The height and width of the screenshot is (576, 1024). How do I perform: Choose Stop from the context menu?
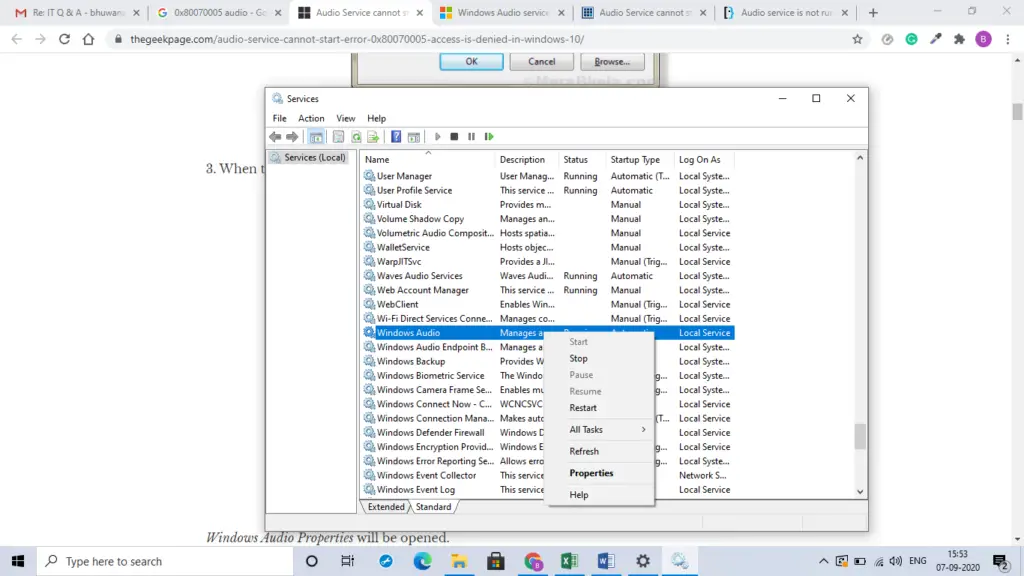[x=600, y=359]
